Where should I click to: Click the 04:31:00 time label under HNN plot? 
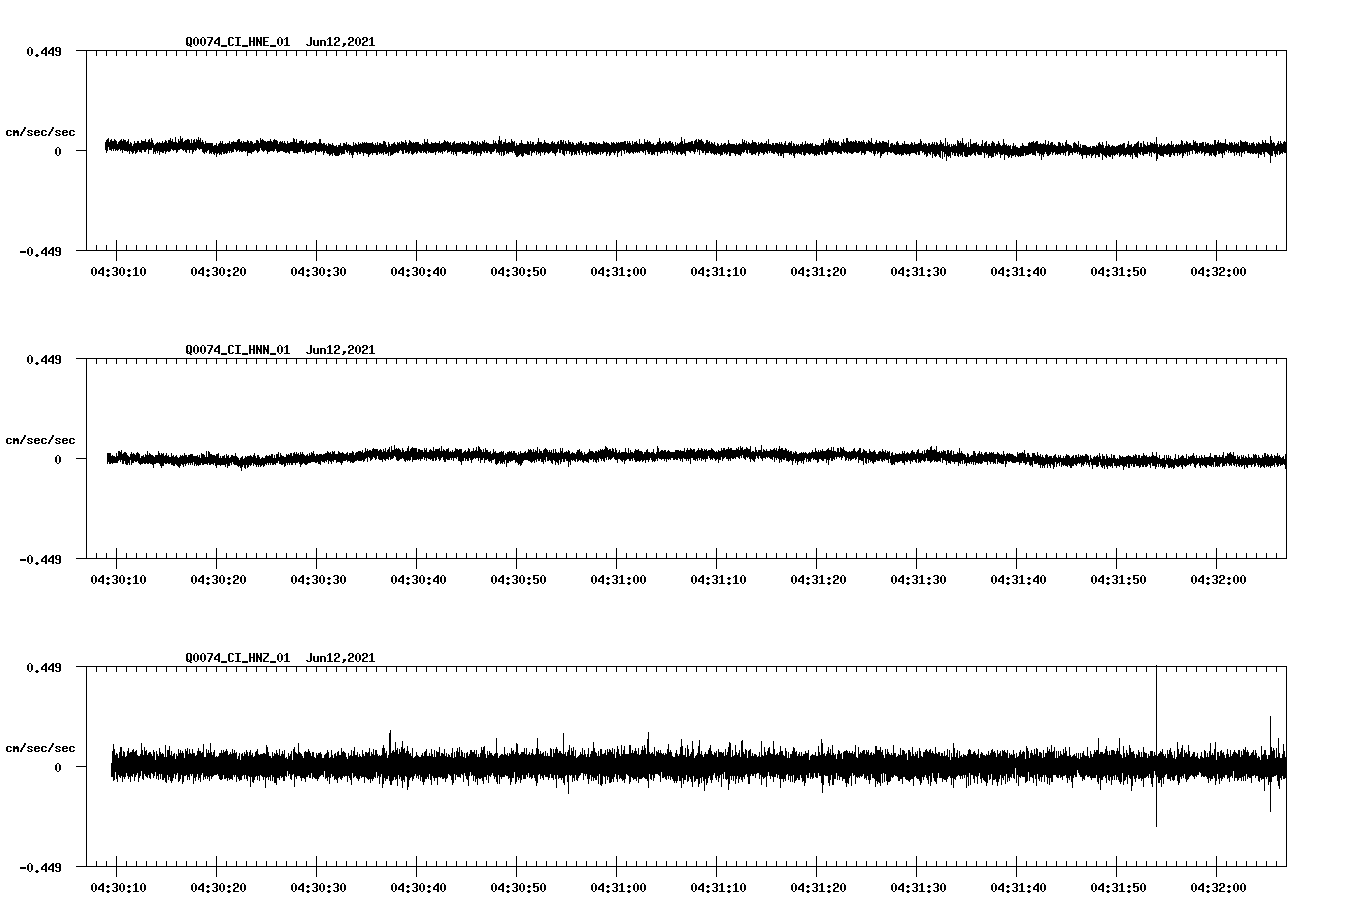pos(618,580)
